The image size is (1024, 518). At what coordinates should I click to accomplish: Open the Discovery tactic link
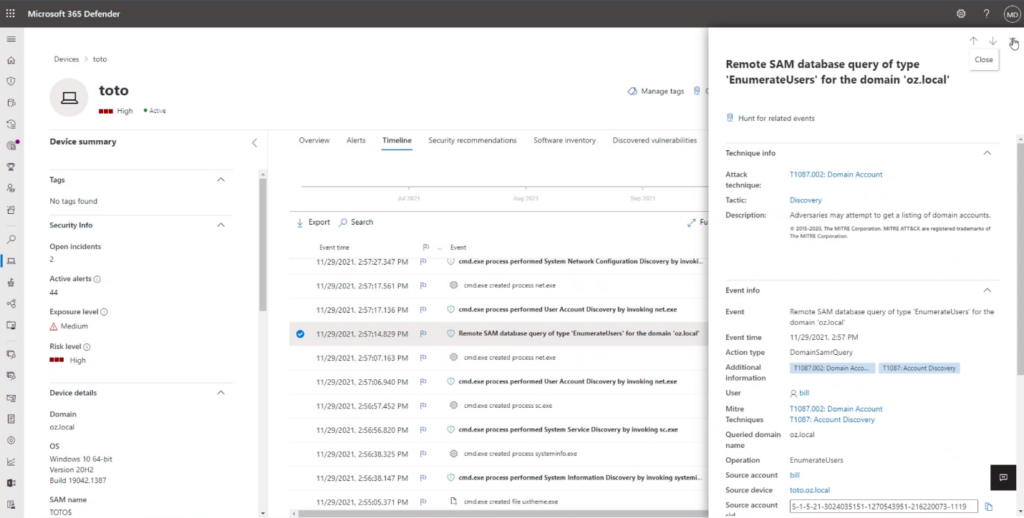(805, 201)
